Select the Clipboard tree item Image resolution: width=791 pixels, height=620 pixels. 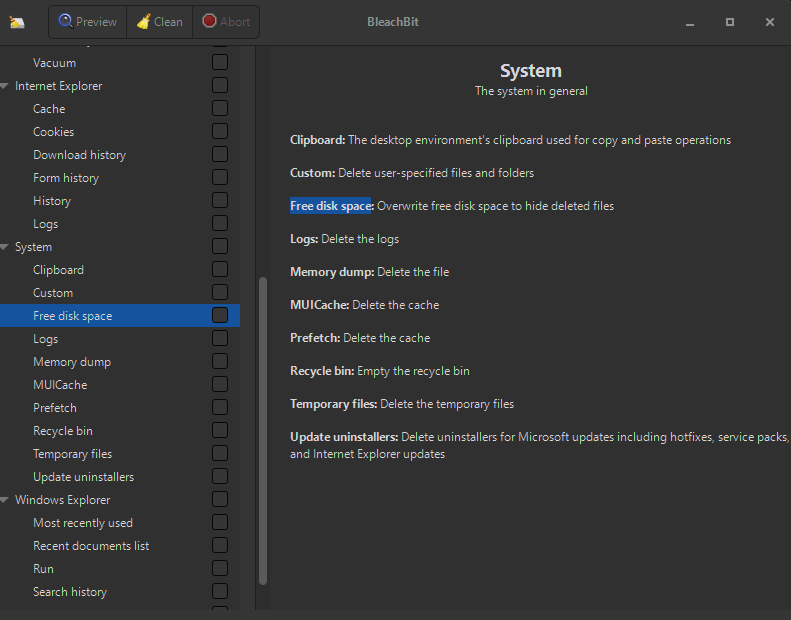tap(59, 270)
